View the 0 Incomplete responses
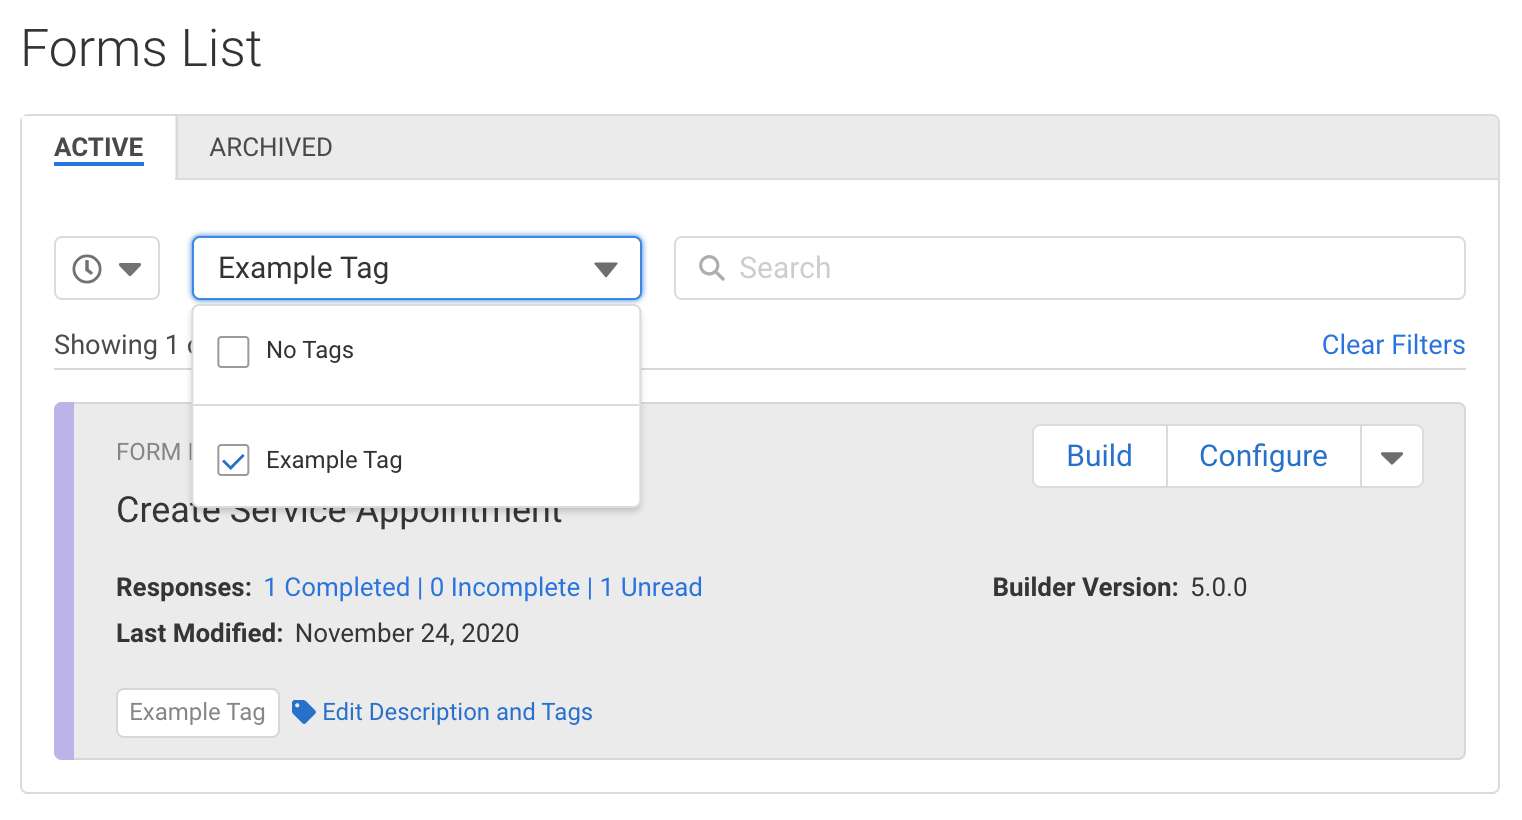Image resolution: width=1522 pixels, height=820 pixels. 505,587
